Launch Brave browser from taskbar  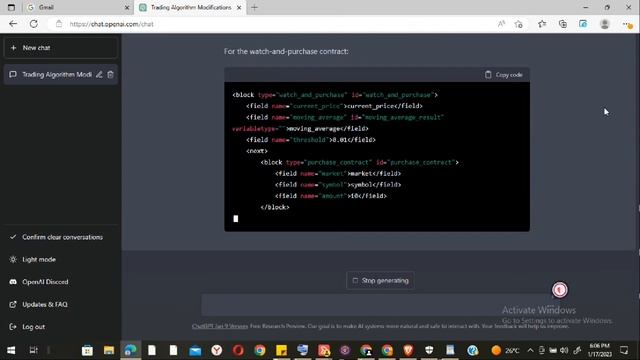pyautogui.click(x=408, y=350)
